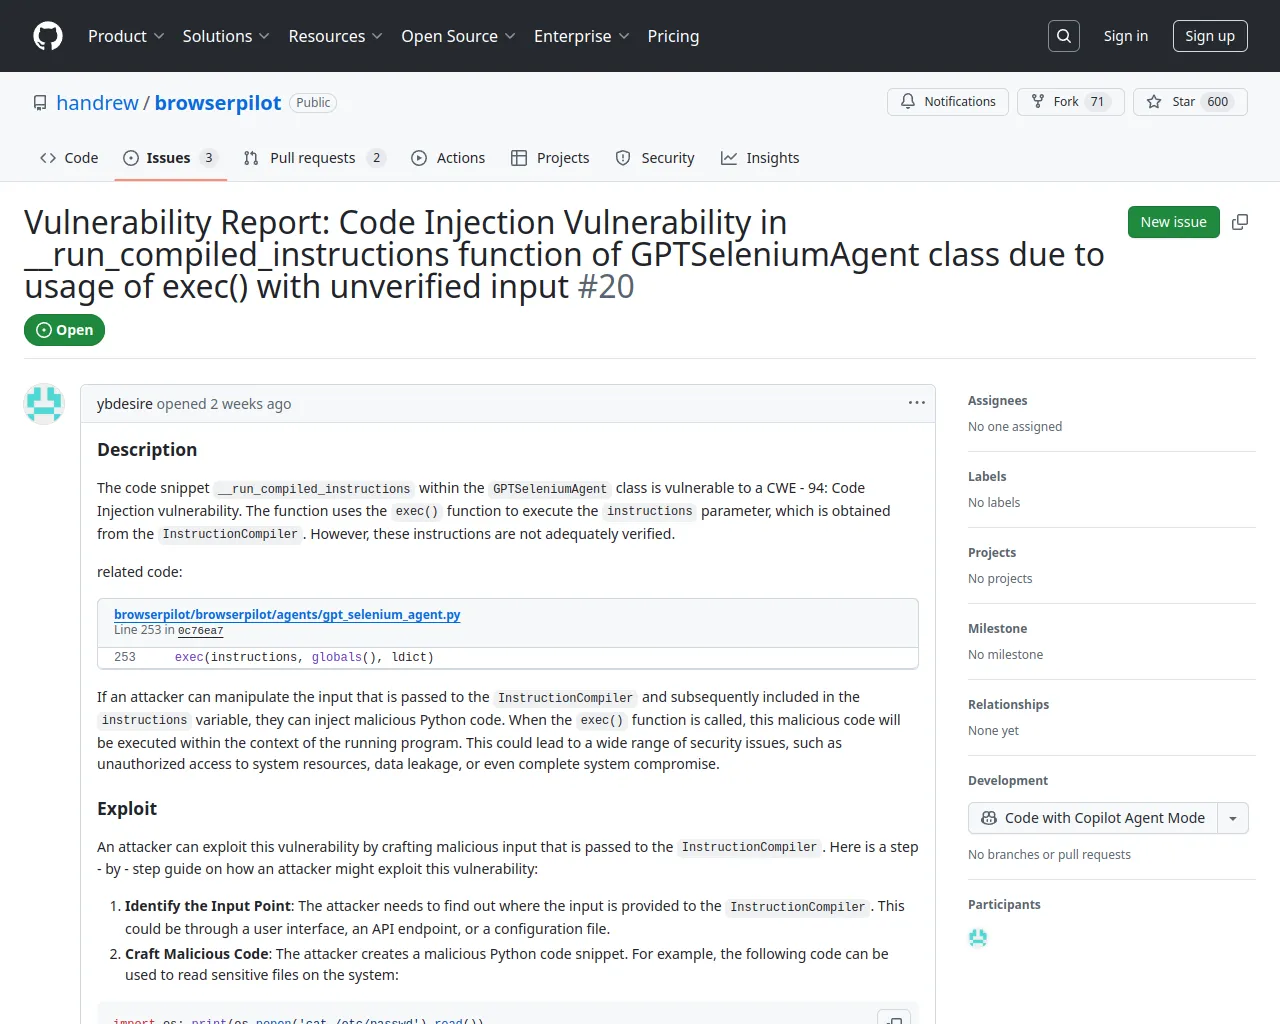Click the fork count 71
The width and height of the screenshot is (1280, 1024).
(1097, 102)
